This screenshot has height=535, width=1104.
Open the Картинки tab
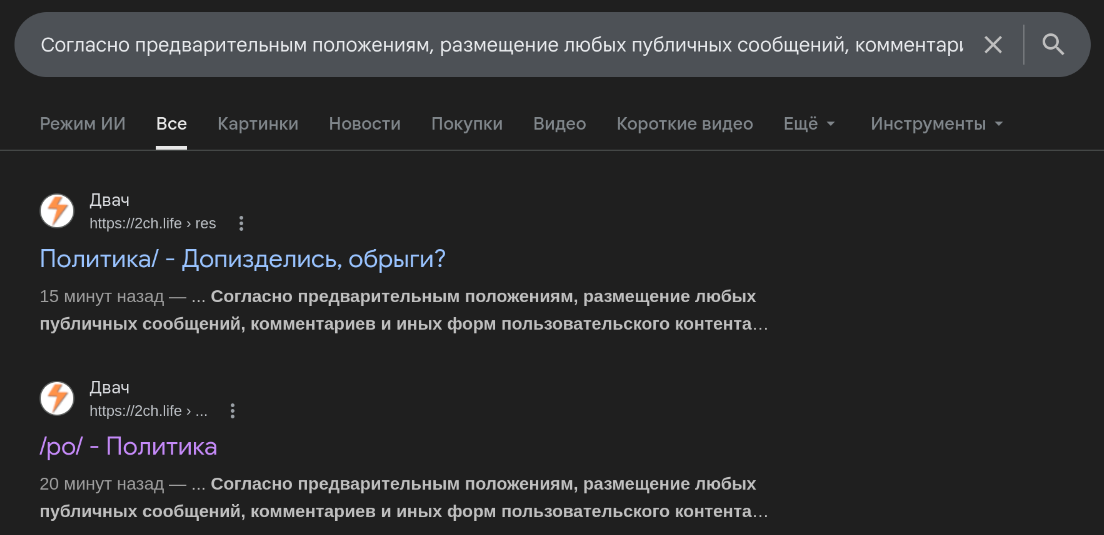258,124
